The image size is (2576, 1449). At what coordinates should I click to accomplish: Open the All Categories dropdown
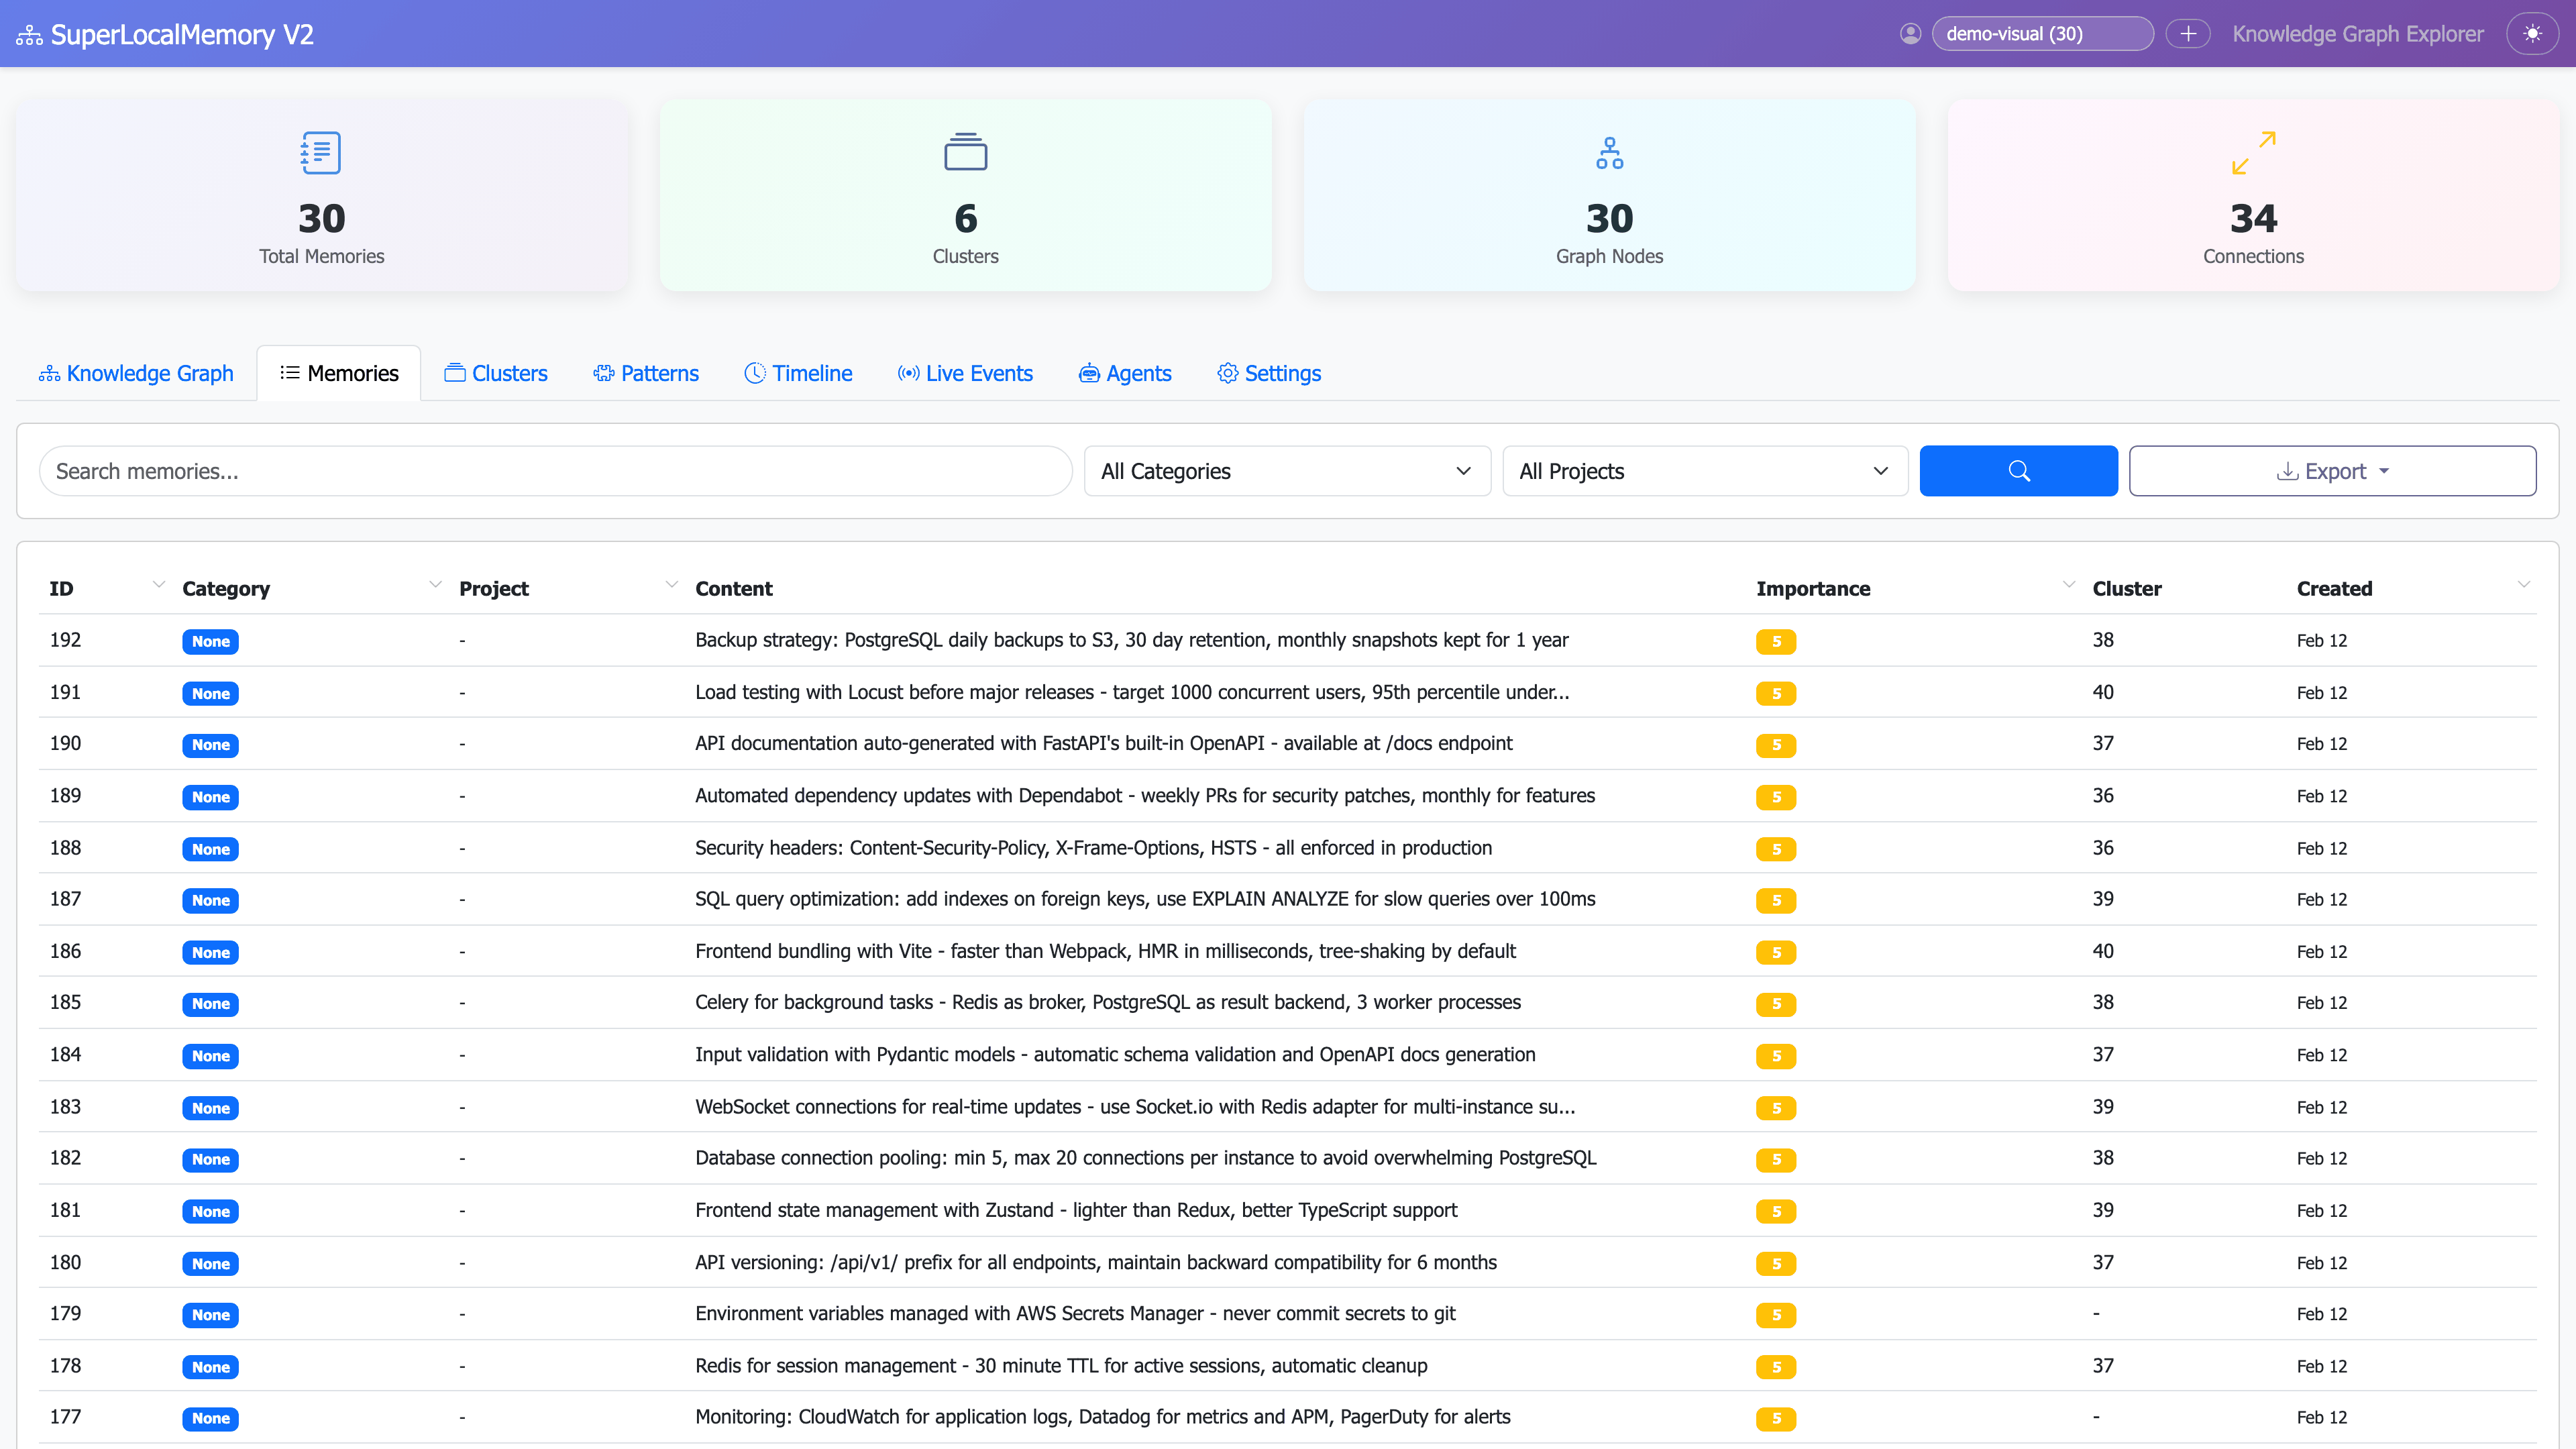coord(1287,470)
